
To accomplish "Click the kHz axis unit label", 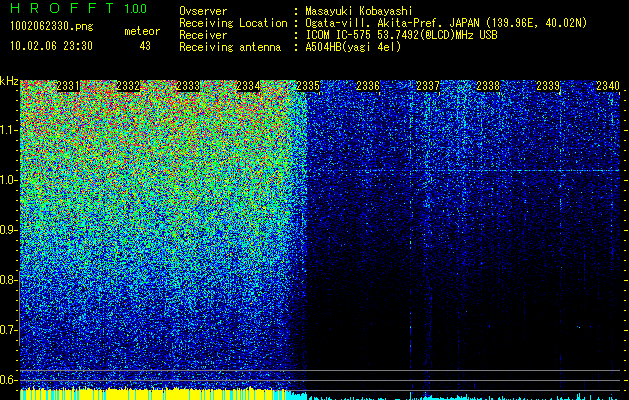I will coord(9,81).
